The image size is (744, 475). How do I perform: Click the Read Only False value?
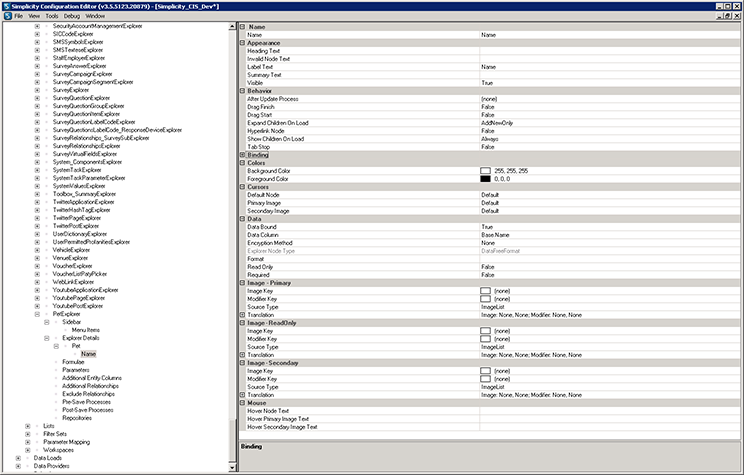coord(610,267)
